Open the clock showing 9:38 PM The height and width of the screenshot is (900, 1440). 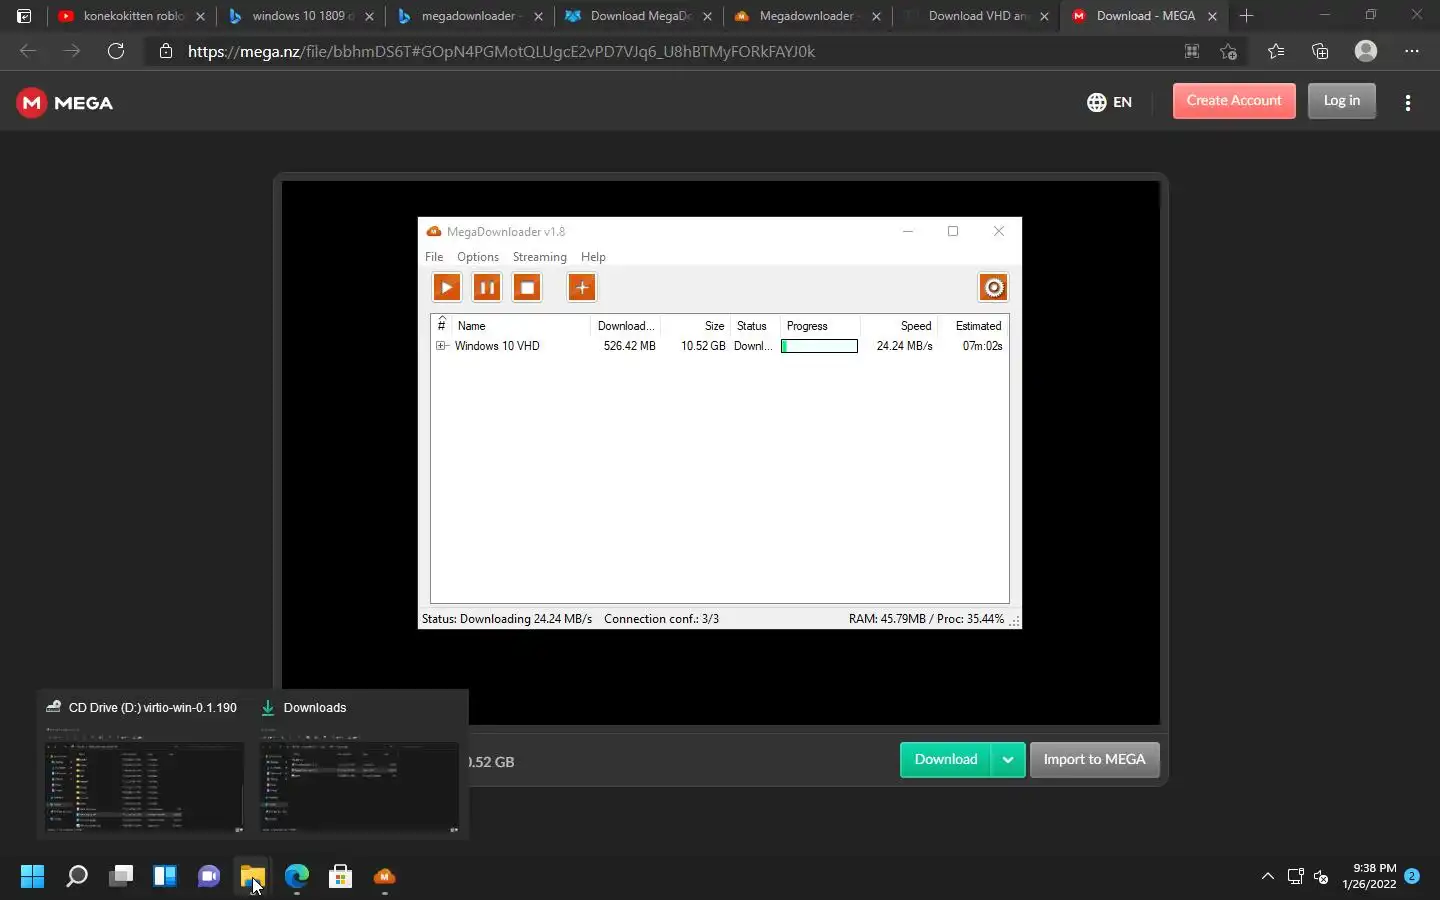pyautogui.click(x=1369, y=876)
